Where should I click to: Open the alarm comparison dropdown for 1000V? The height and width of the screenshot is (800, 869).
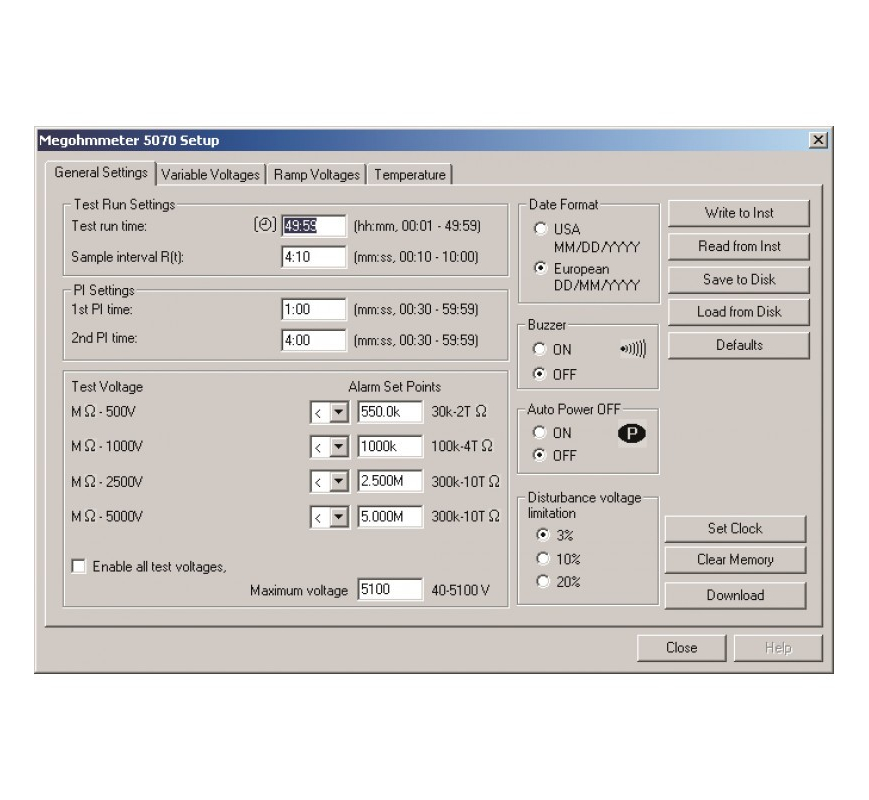tap(339, 446)
